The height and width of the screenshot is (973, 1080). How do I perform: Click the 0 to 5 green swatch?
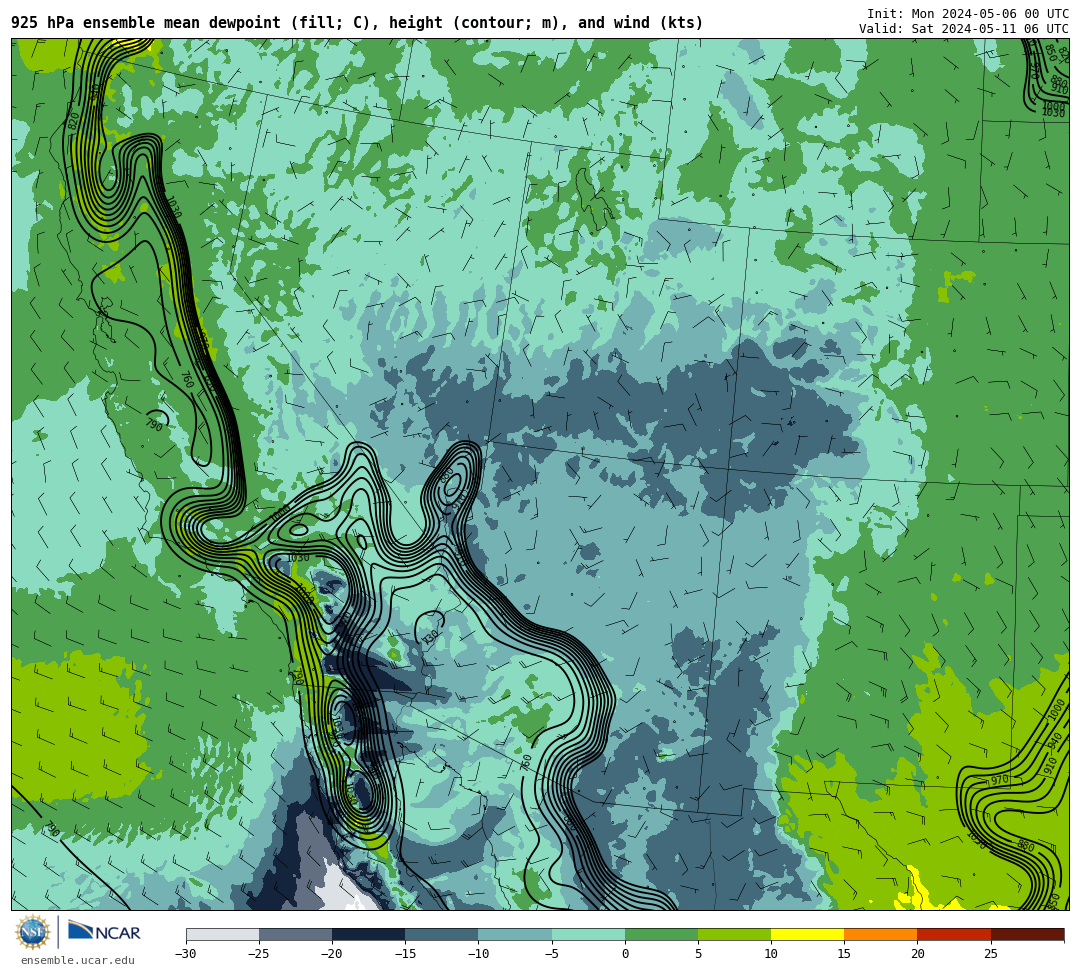[661, 934]
